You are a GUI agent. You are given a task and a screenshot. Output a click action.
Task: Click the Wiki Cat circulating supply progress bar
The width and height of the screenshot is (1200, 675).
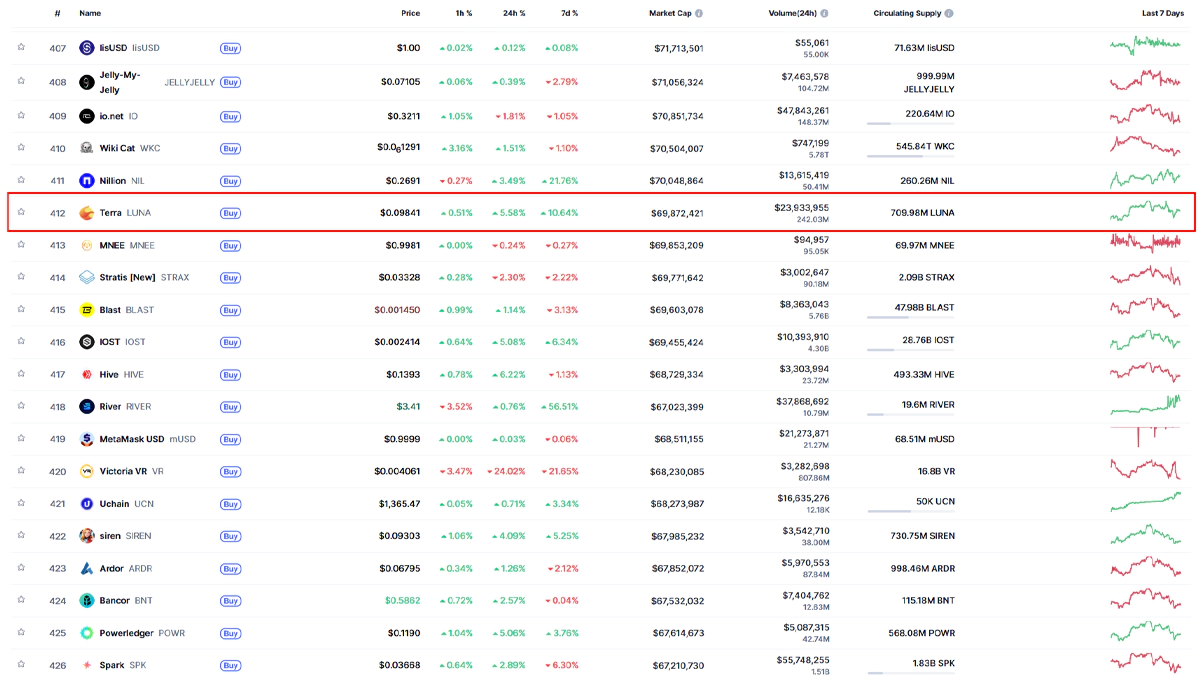(x=910, y=156)
